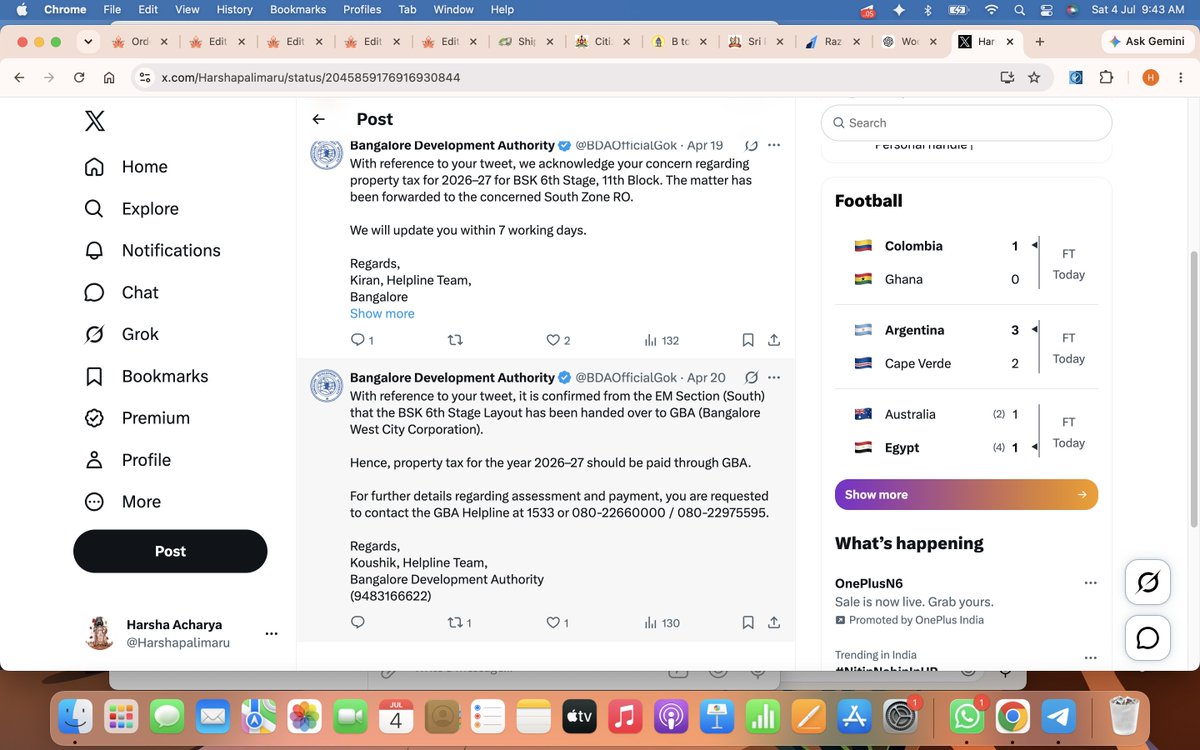Open Australia vs Egypt match
Image resolution: width=1200 pixels, height=750 pixels.
(x=966, y=431)
